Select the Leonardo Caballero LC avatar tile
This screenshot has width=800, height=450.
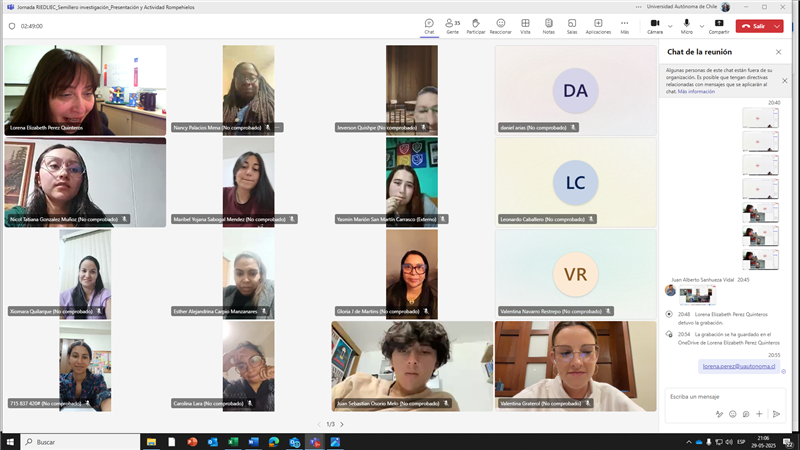pyautogui.click(x=576, y=182)
